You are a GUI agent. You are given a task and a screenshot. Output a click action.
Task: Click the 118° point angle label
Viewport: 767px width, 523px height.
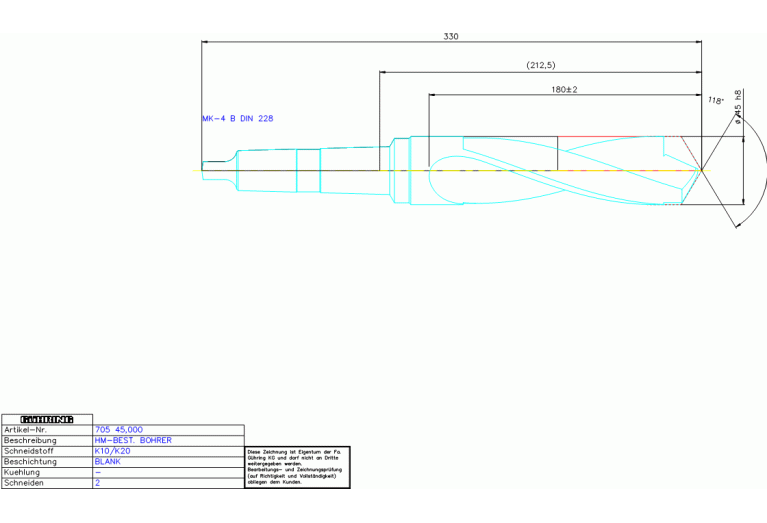pos(715,101)
